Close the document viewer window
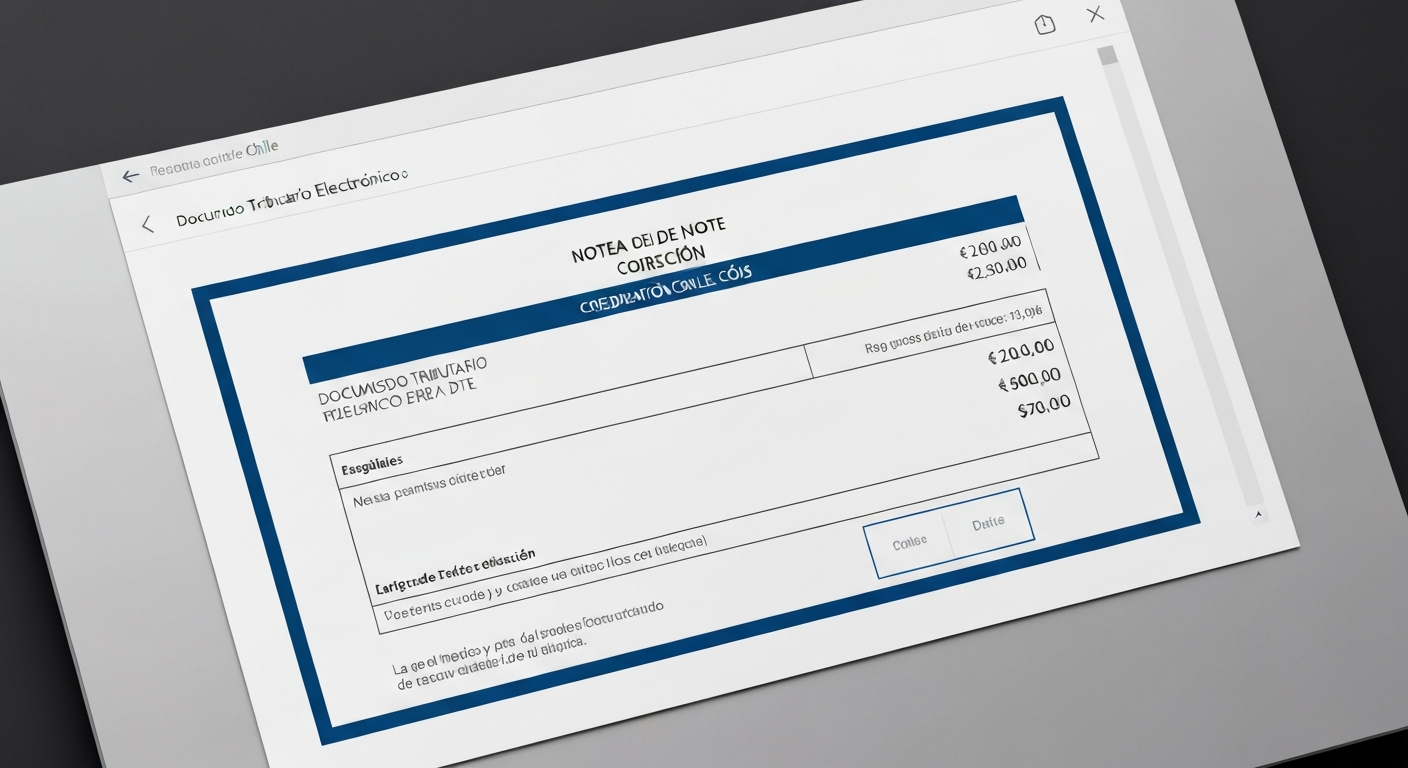 pos(1096,14)
